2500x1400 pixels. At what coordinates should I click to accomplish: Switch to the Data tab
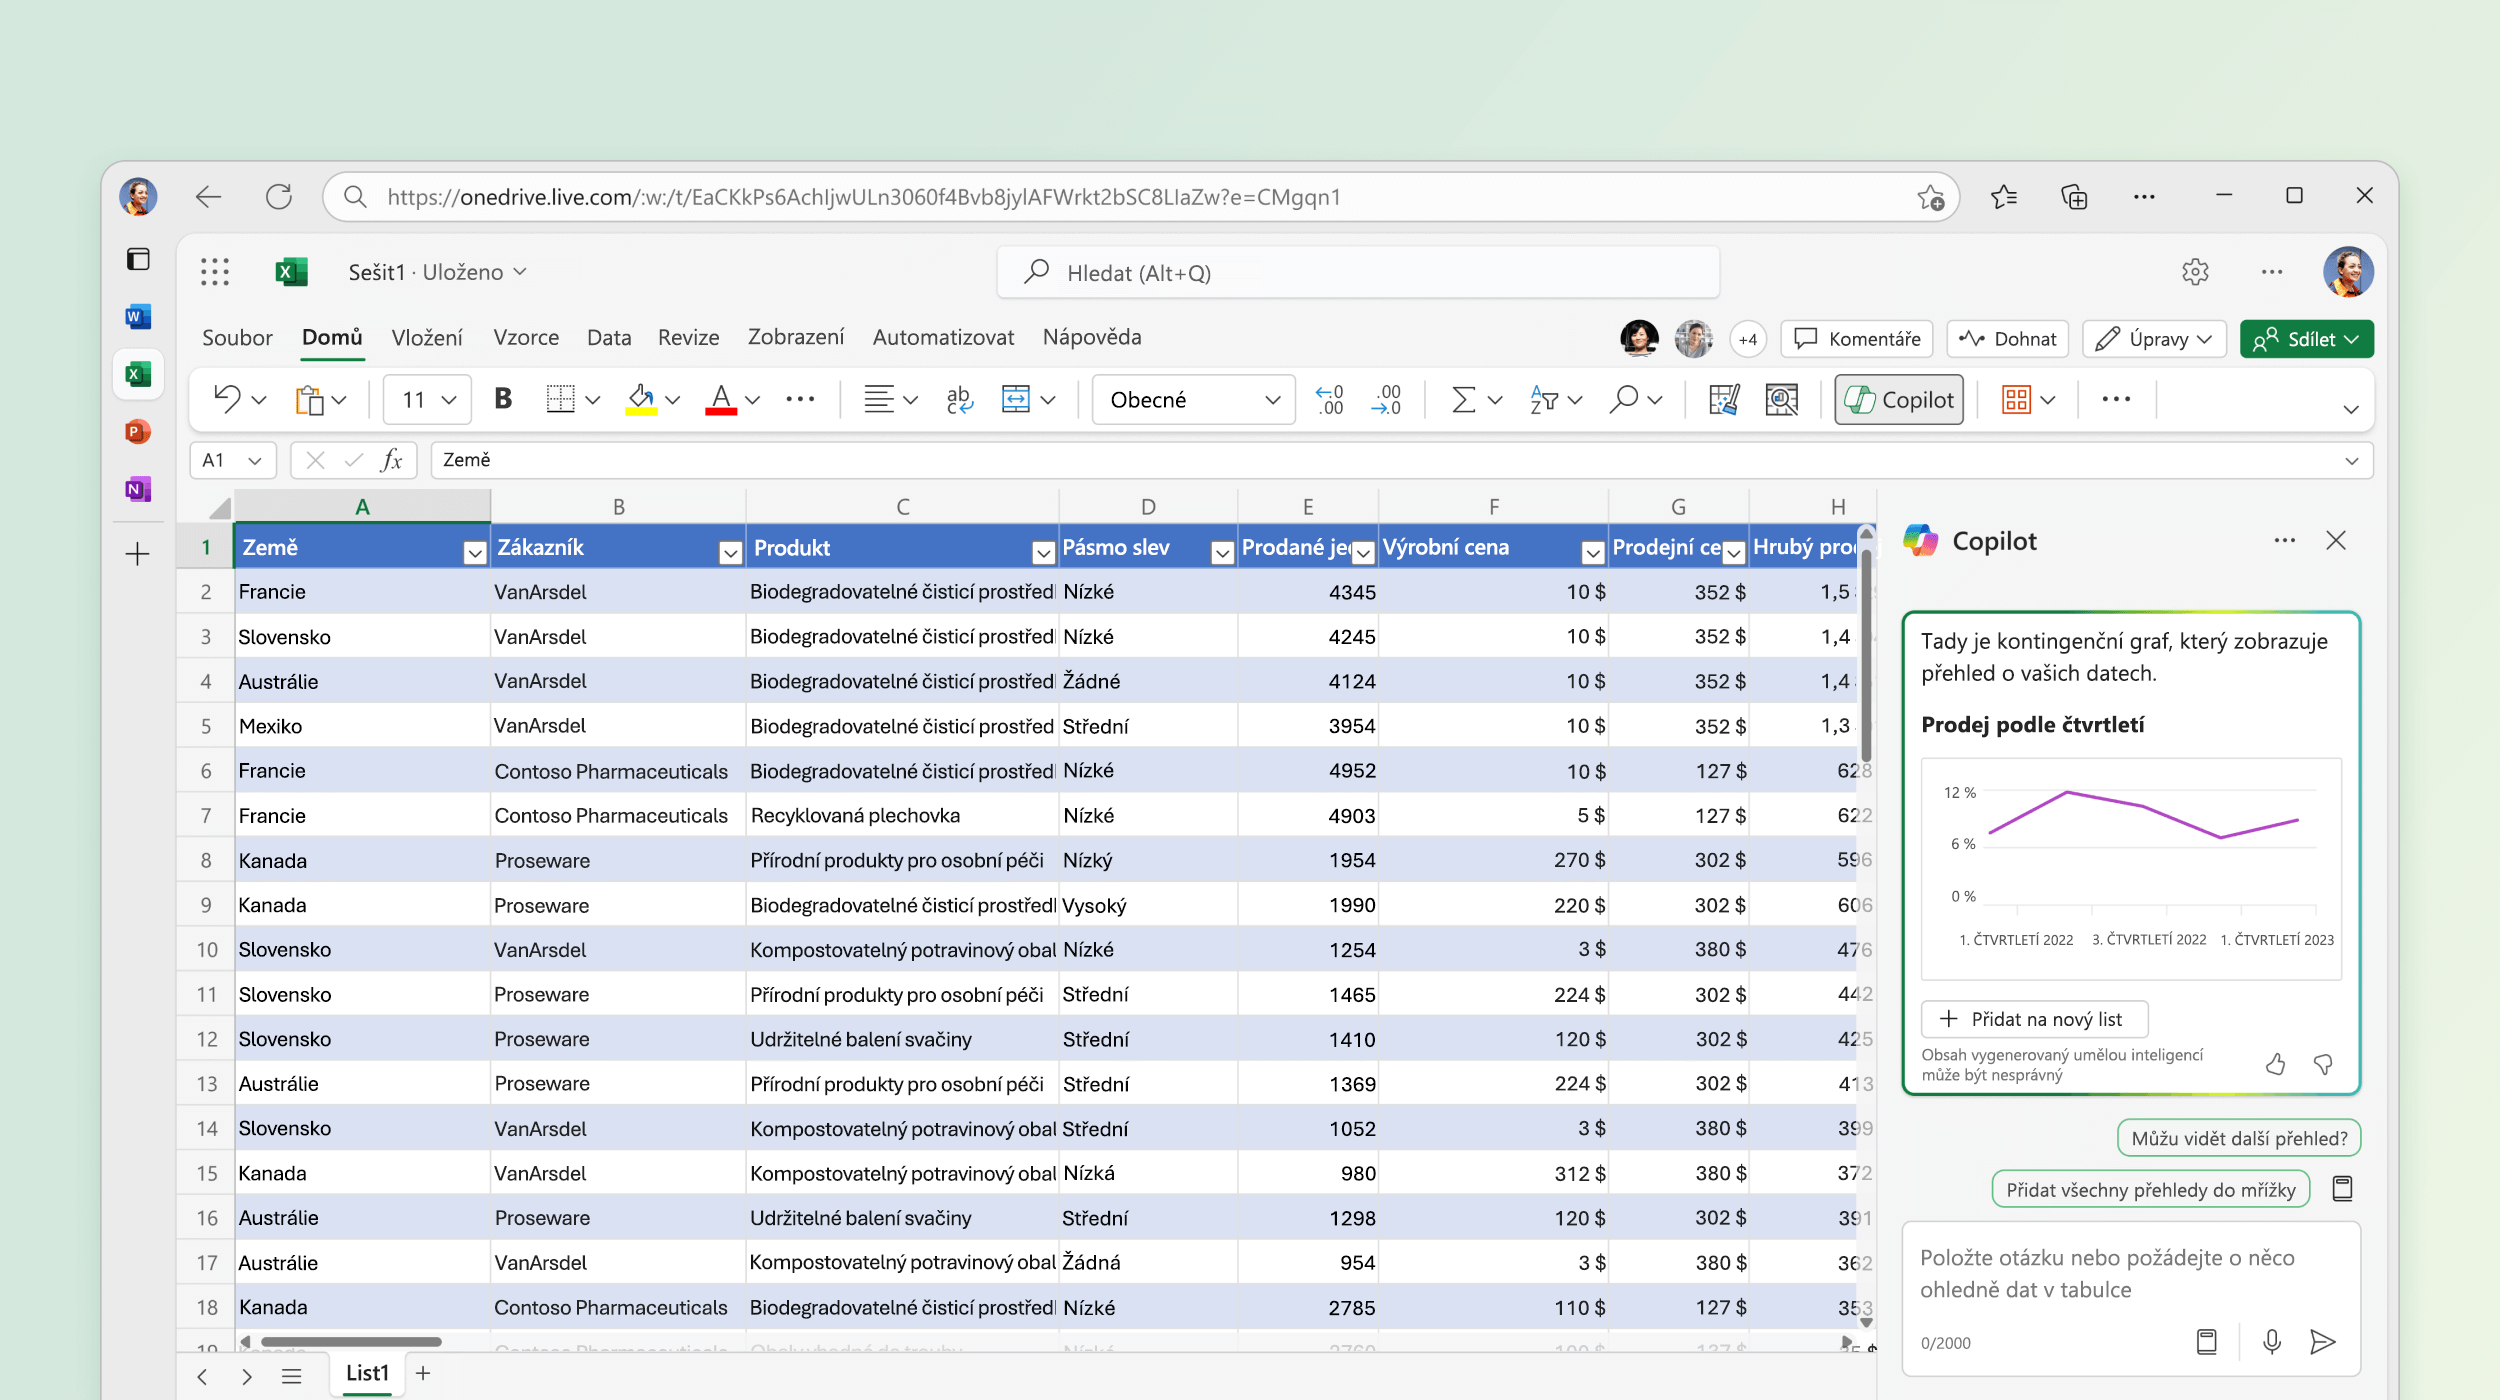[609, 338]
